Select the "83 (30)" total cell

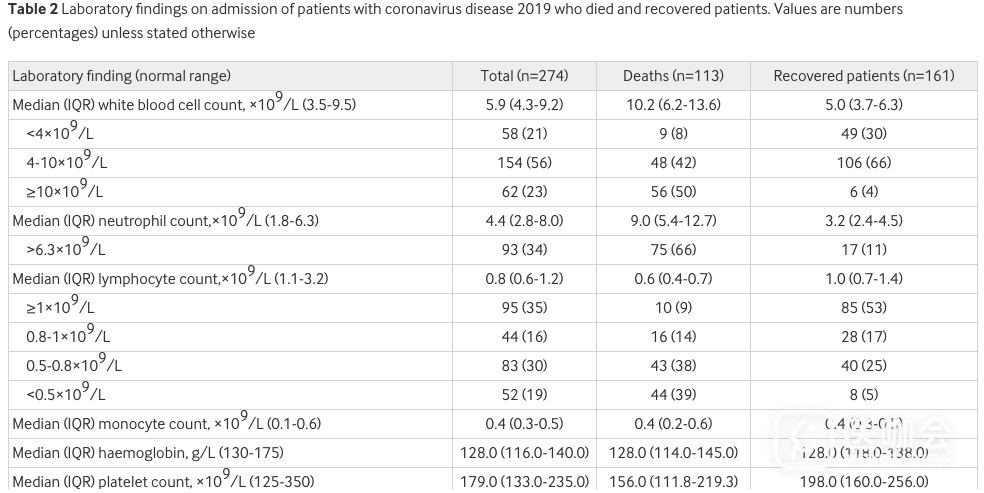[524, 366]
